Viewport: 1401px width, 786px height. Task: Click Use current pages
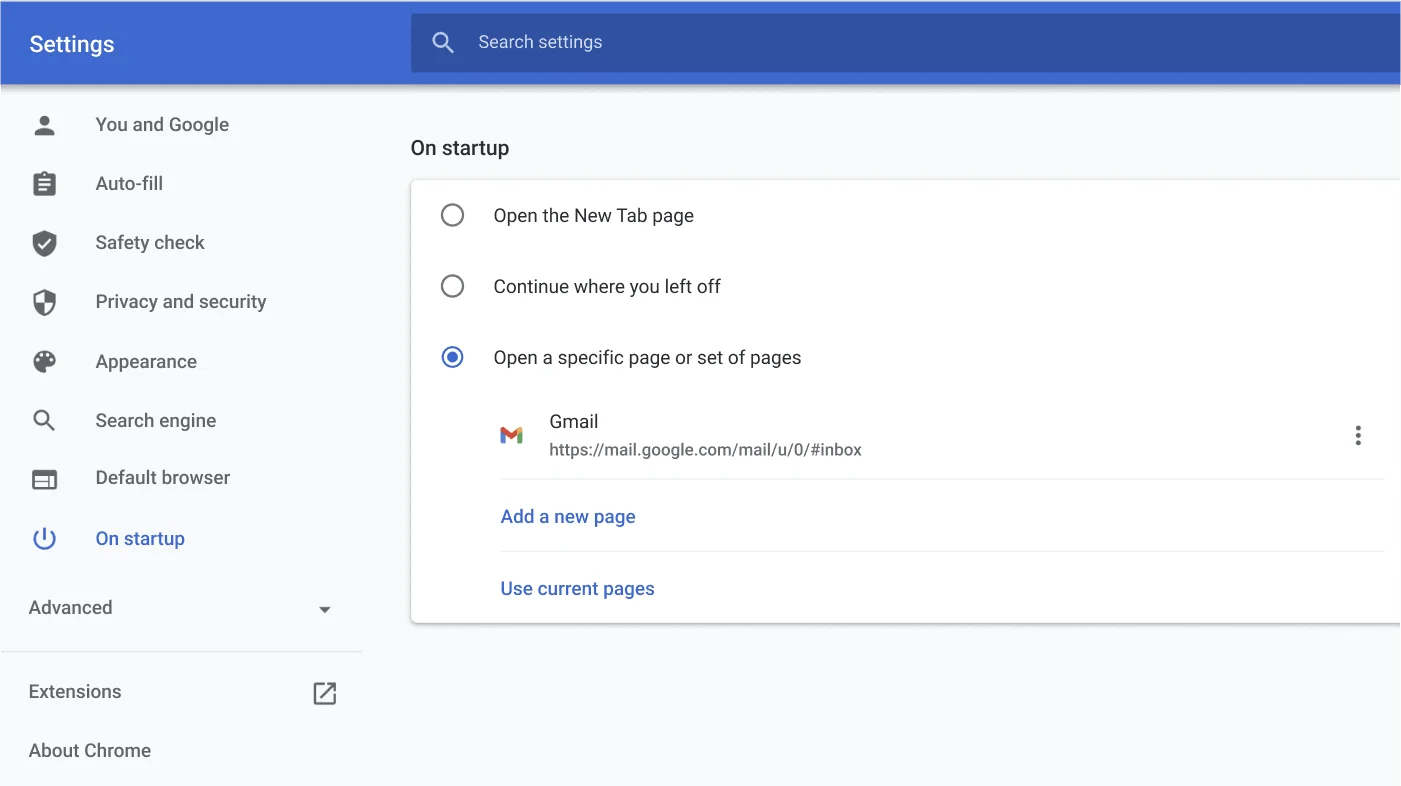[x=577, y=588]
